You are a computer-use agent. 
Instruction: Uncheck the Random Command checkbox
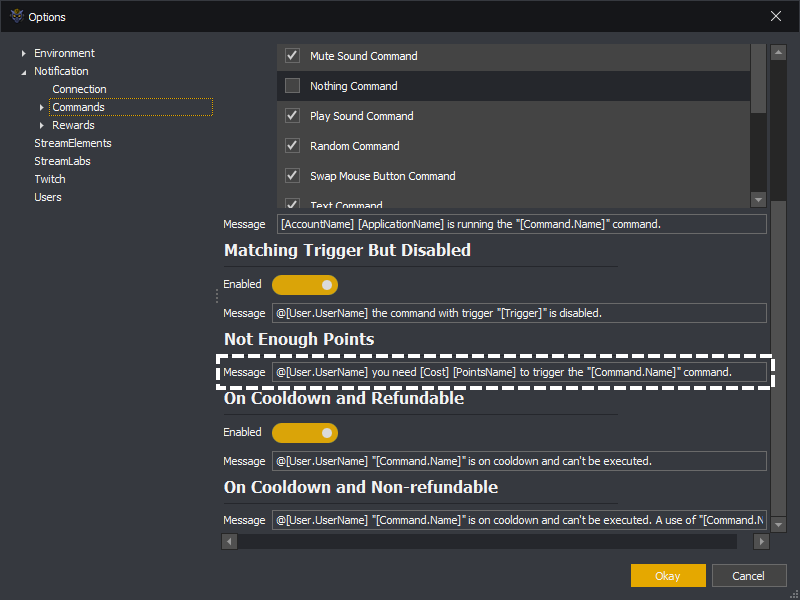click(x=292, y=145)
